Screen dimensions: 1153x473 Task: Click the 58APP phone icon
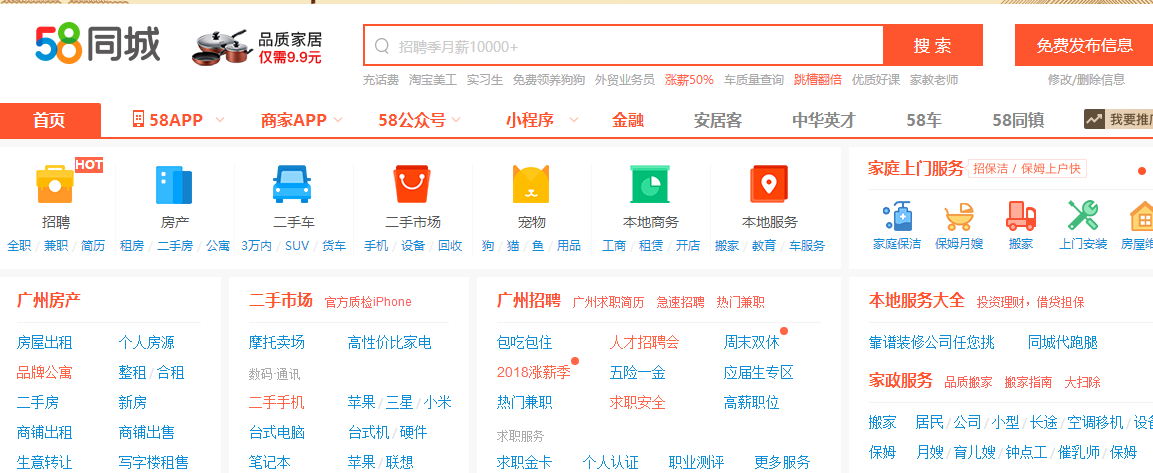[138, 119]
